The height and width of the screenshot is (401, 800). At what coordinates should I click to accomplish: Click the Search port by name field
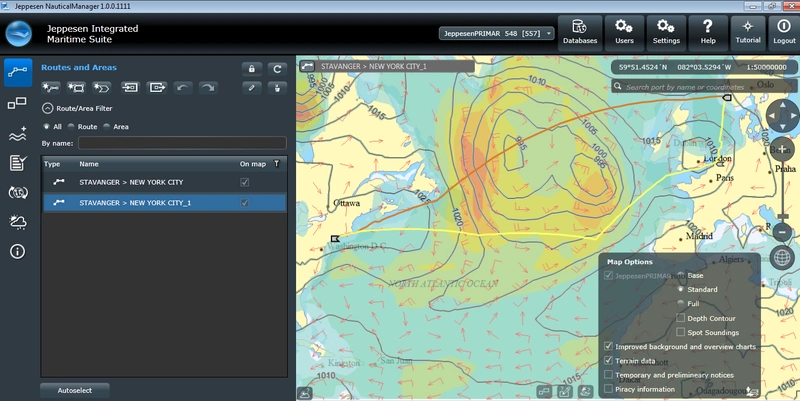point(703,87)
